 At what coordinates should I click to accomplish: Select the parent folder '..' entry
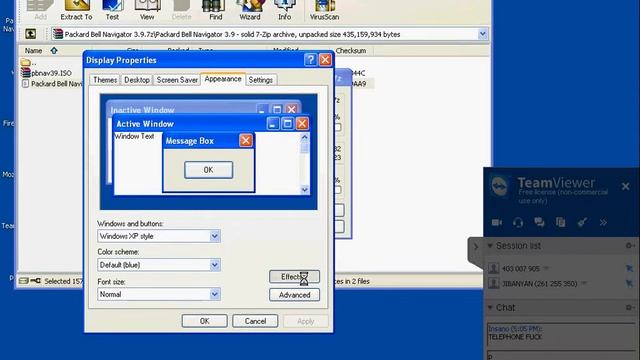click(x=28, y=62)
